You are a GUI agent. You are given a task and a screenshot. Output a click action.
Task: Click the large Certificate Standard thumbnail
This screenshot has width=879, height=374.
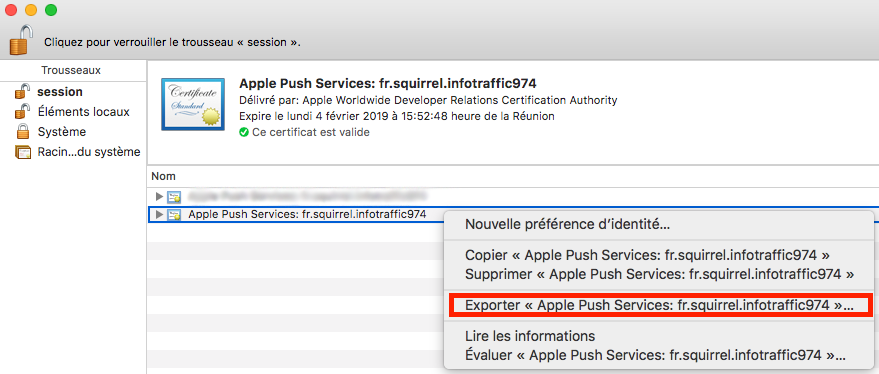click(x=193, y=104)
